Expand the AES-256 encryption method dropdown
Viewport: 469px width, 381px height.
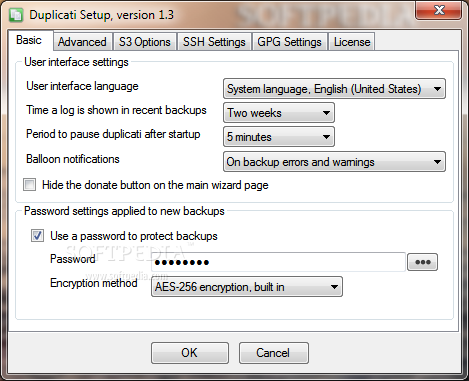pyautogui.click(x=247, y=287)
